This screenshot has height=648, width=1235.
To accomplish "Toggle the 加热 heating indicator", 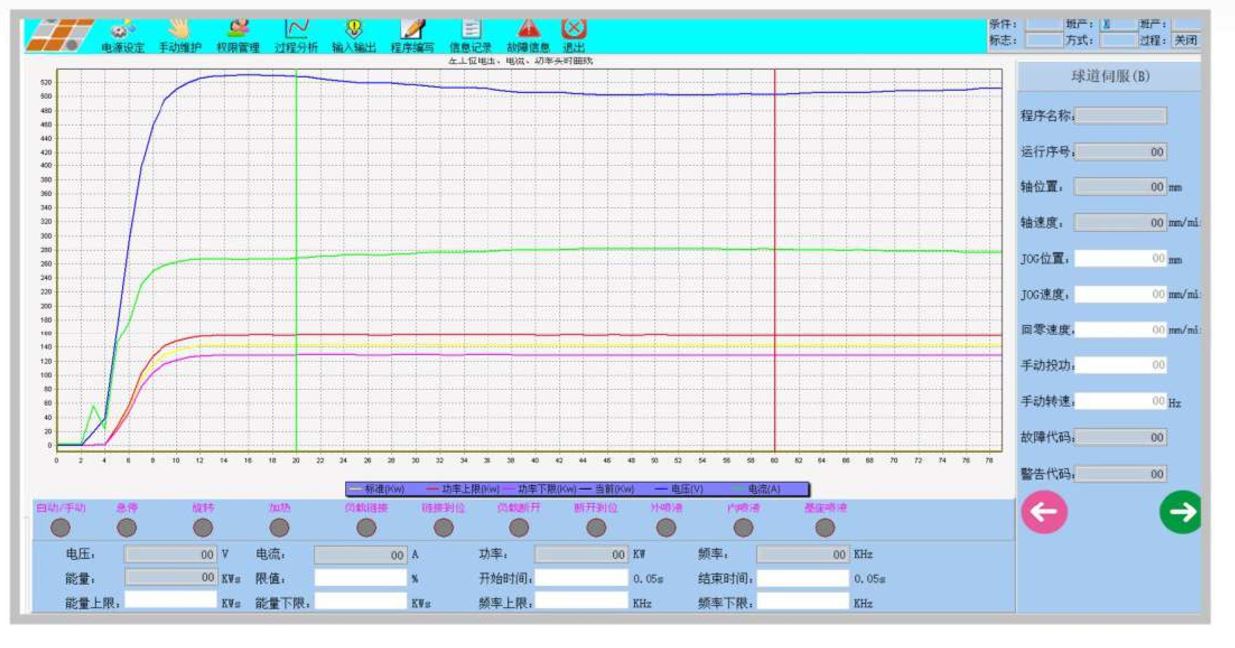I will tap(280, 527).
